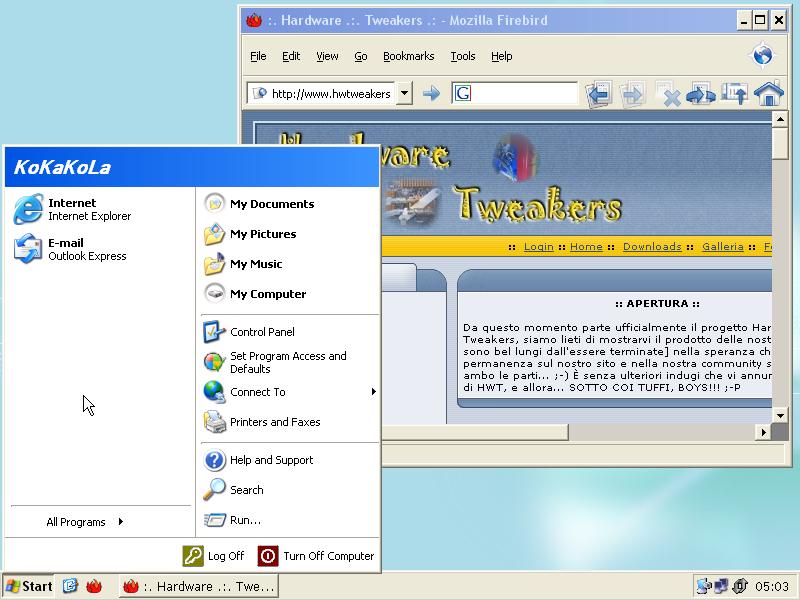Click the Login link on webpage

coord(539,247)
